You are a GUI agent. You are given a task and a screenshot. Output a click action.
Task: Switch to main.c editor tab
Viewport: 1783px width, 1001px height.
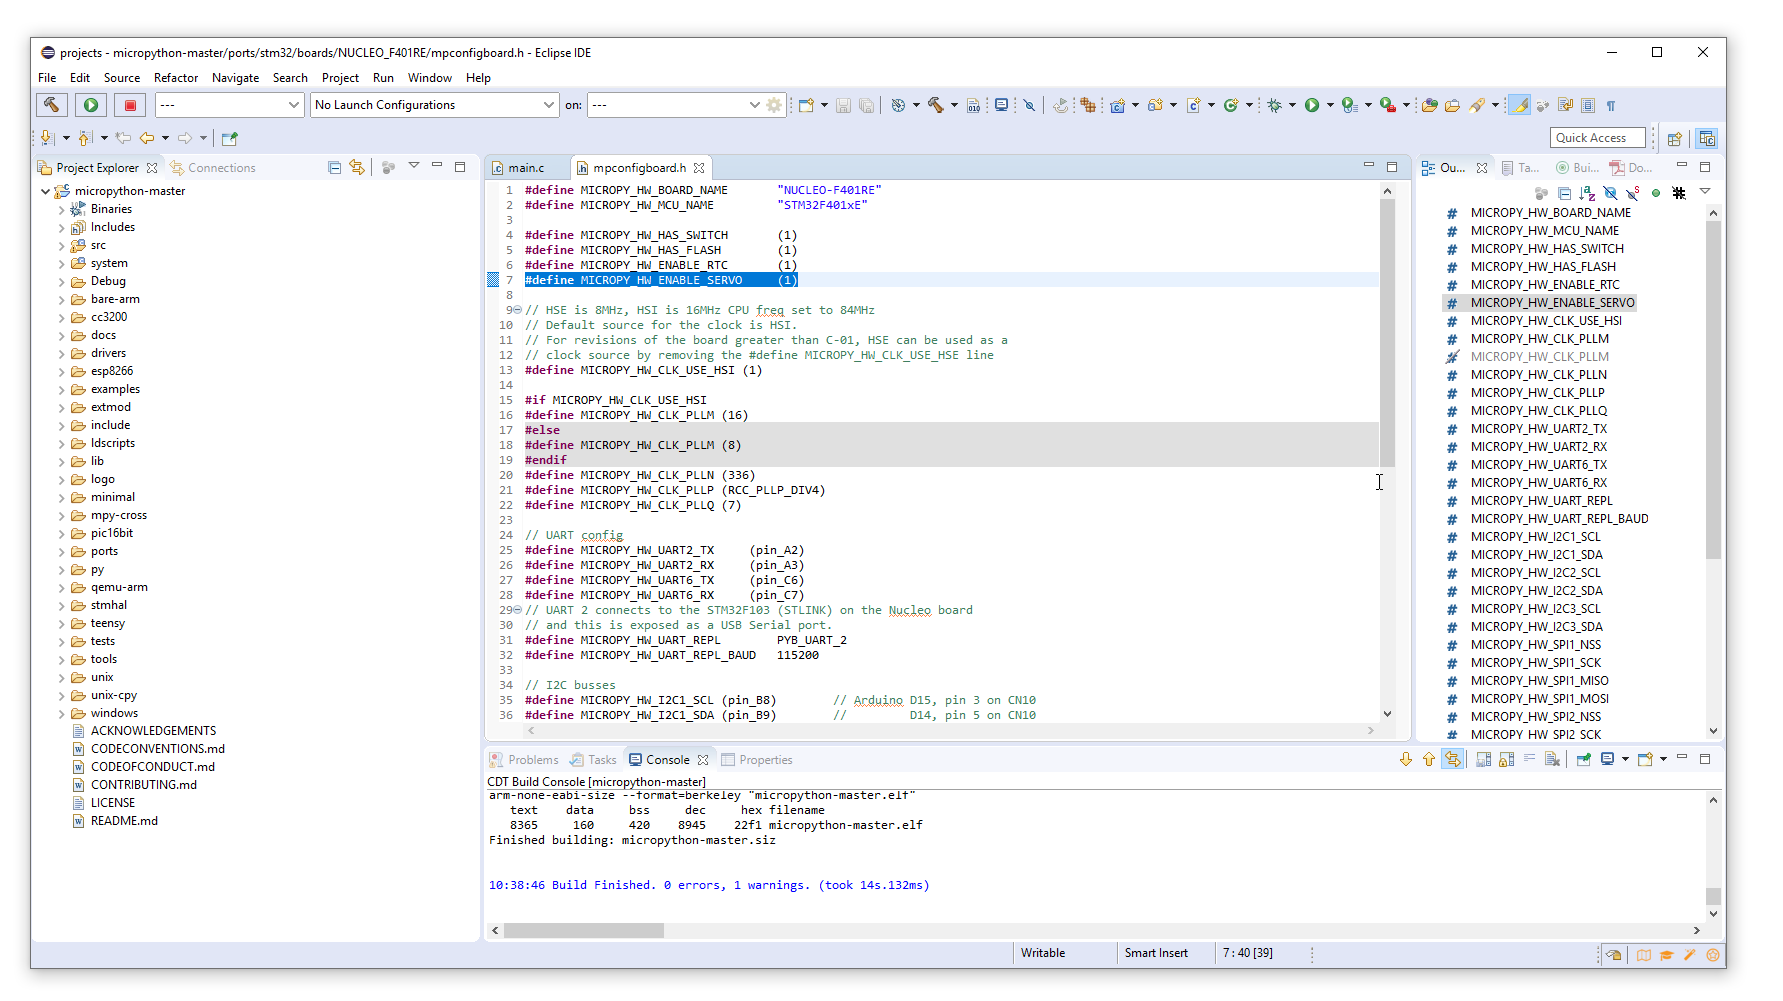pos(526,168)
